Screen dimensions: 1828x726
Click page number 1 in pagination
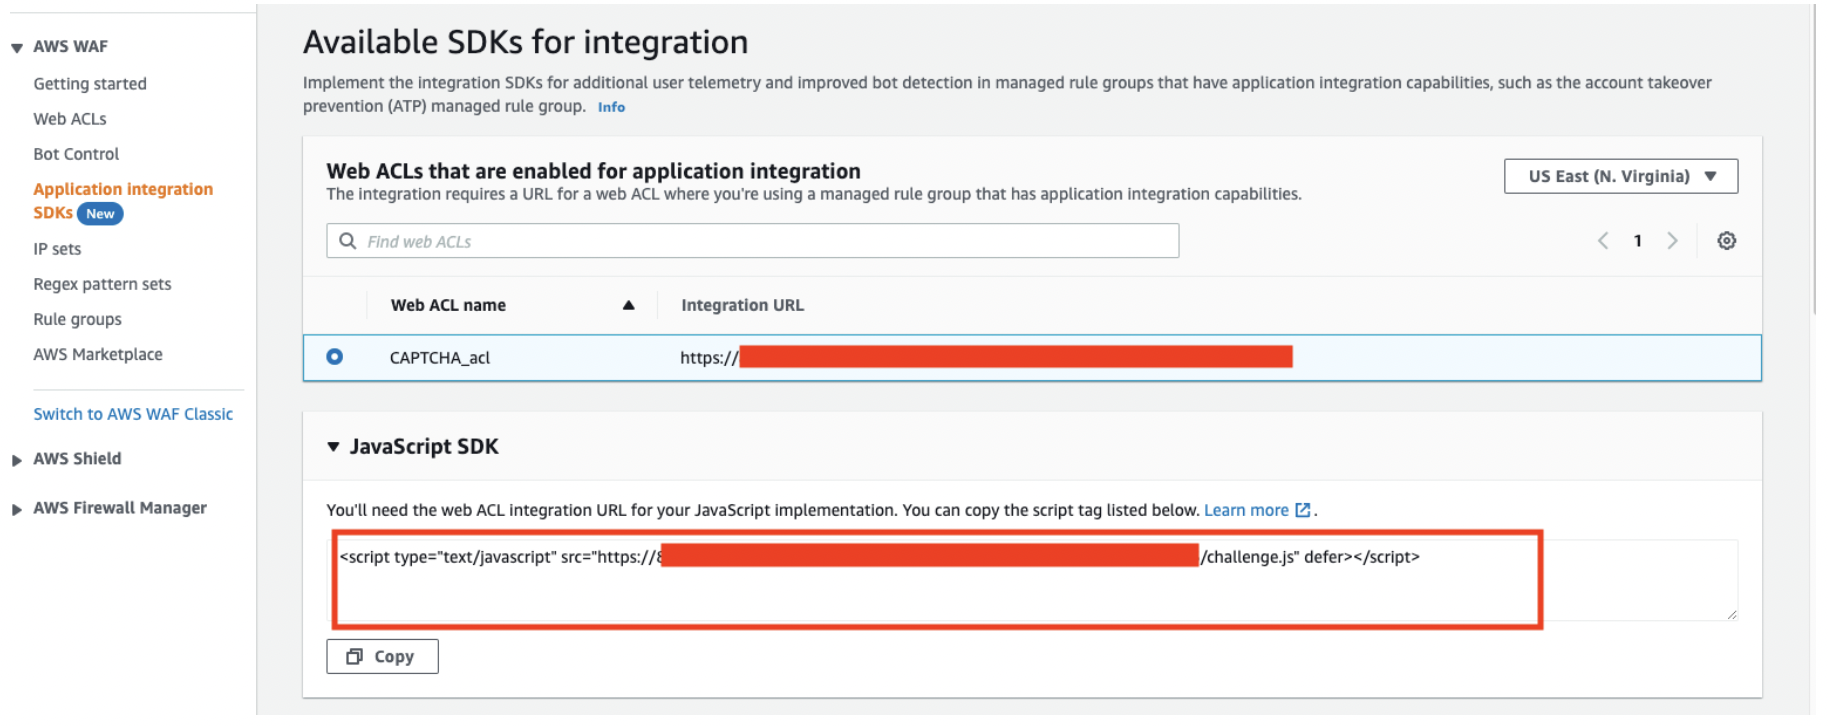pyautogui.click(x=1637, y=241)
